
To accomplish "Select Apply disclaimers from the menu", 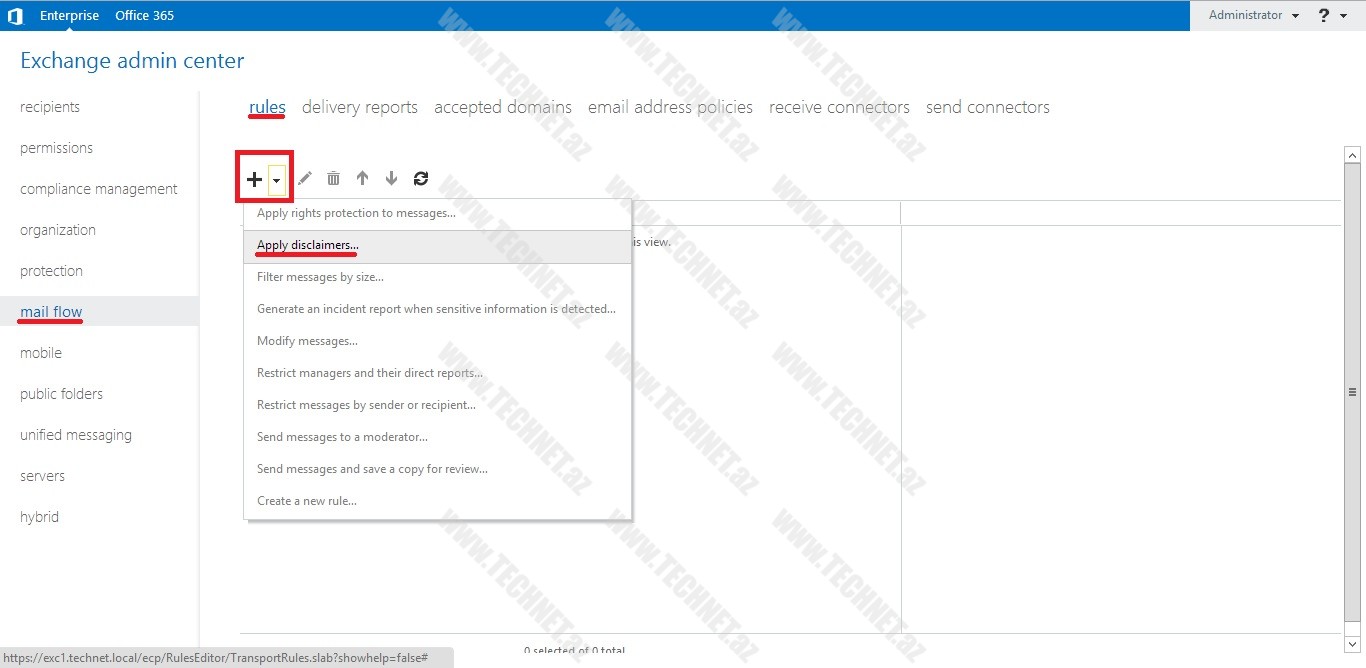I will pyautogui.click(x=307, y=245).
